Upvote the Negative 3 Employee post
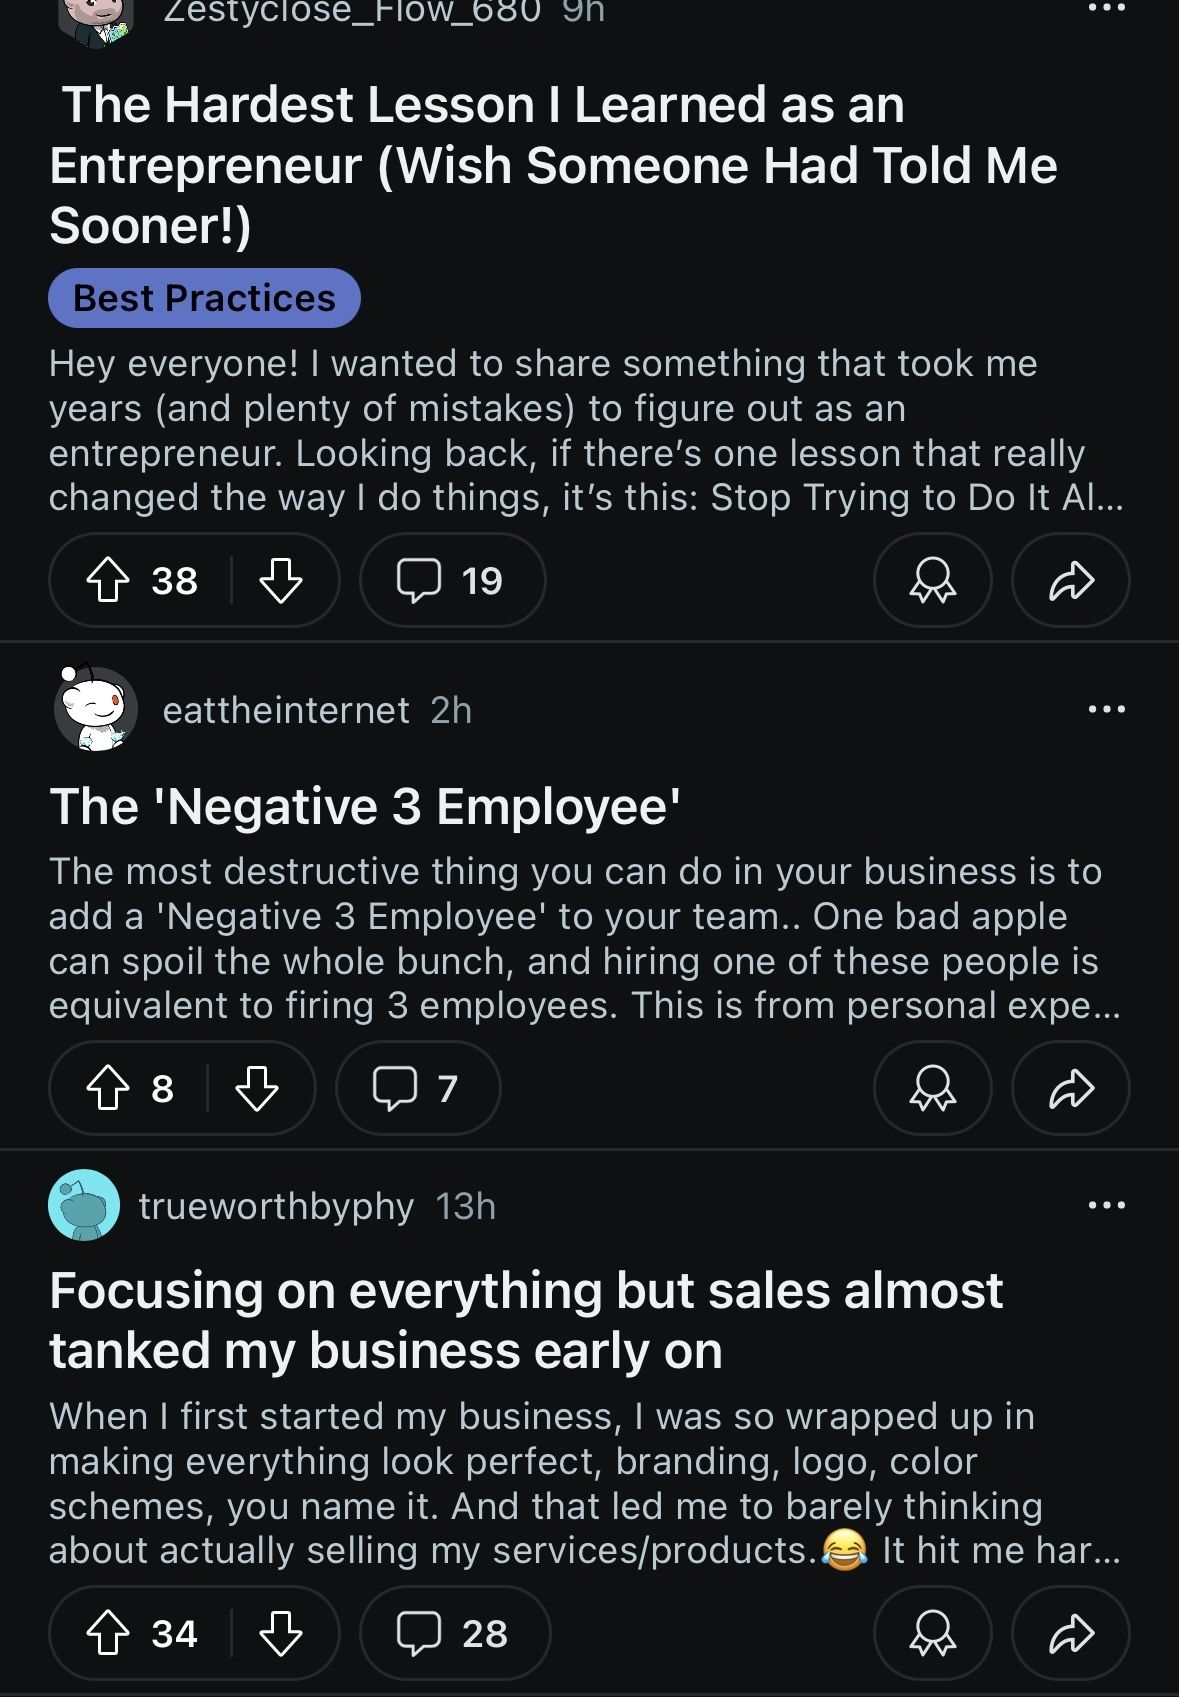1179x1697 pixels. pos(108,1089)
